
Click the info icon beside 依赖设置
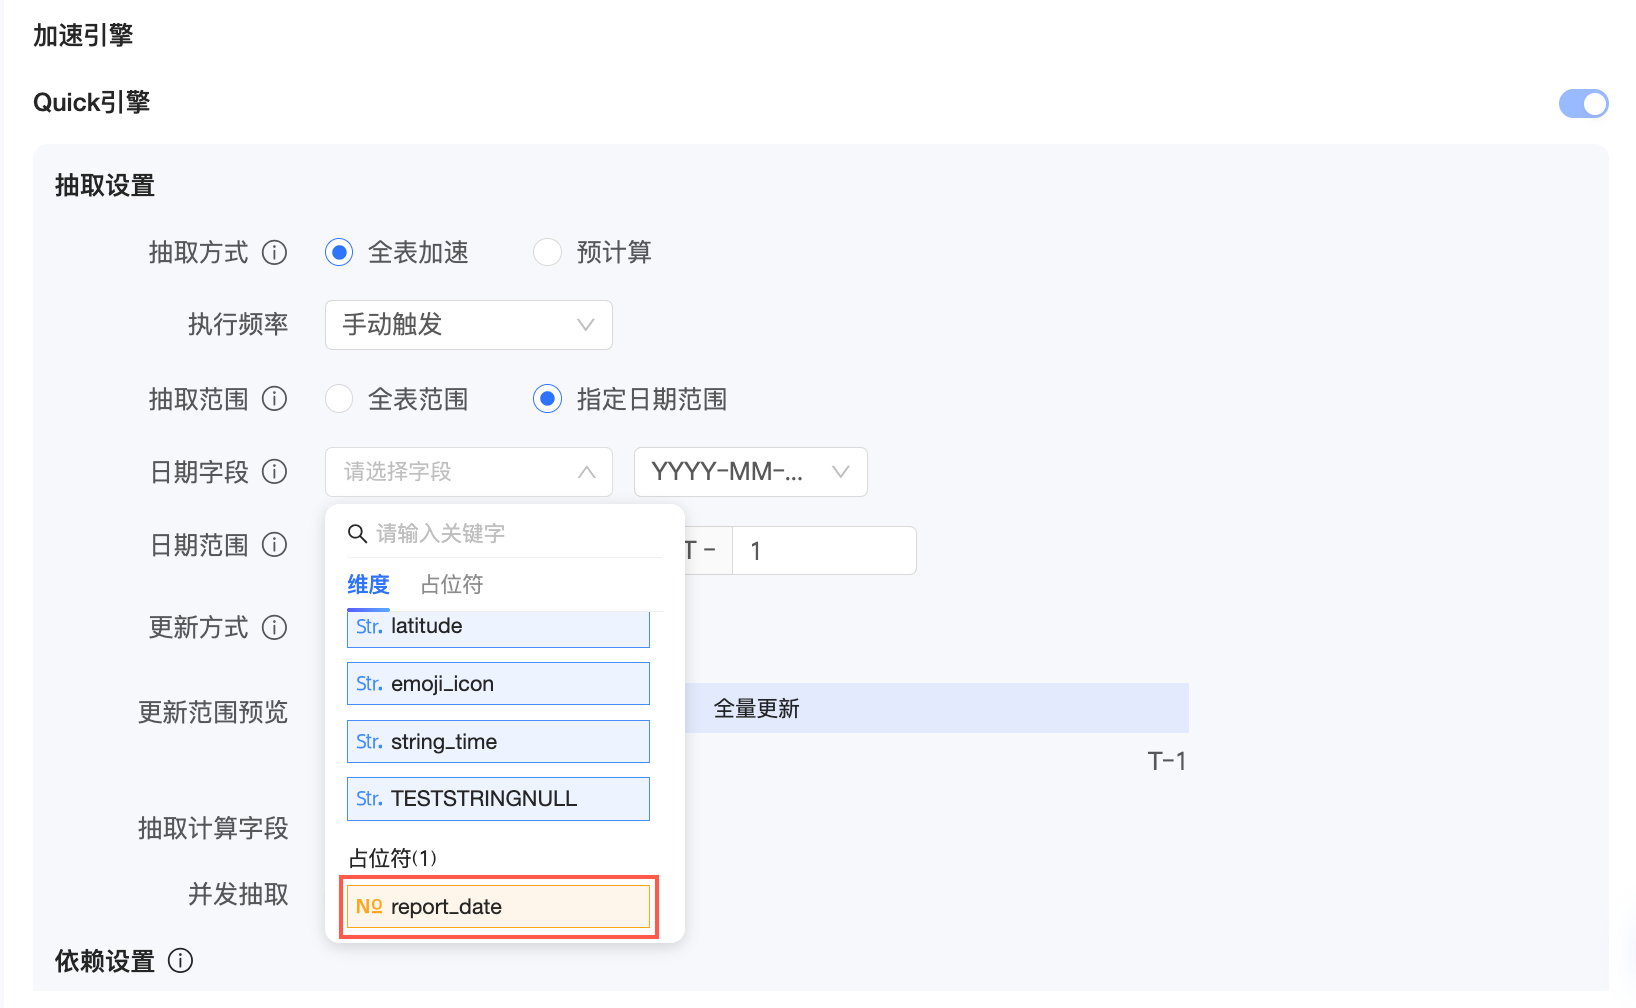pos(180,961)
